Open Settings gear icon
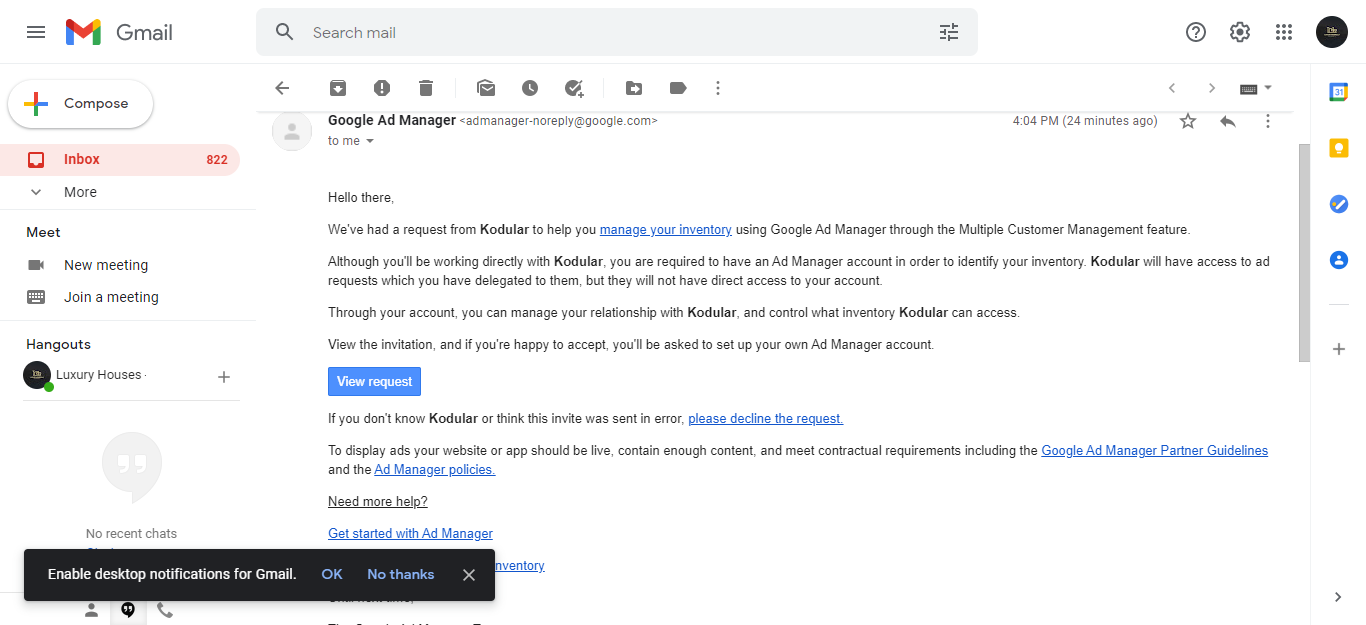The height and width of the screenshot is (625, 1366). pyautogui.click(x=1240, y=32)
